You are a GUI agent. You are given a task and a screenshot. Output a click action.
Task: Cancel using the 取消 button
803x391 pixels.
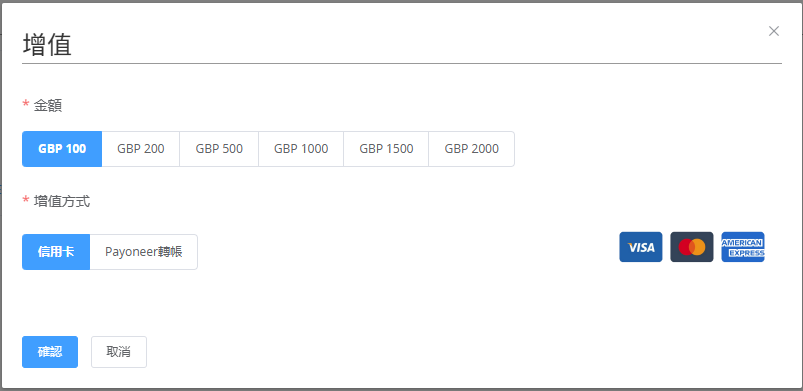(119, 352)
